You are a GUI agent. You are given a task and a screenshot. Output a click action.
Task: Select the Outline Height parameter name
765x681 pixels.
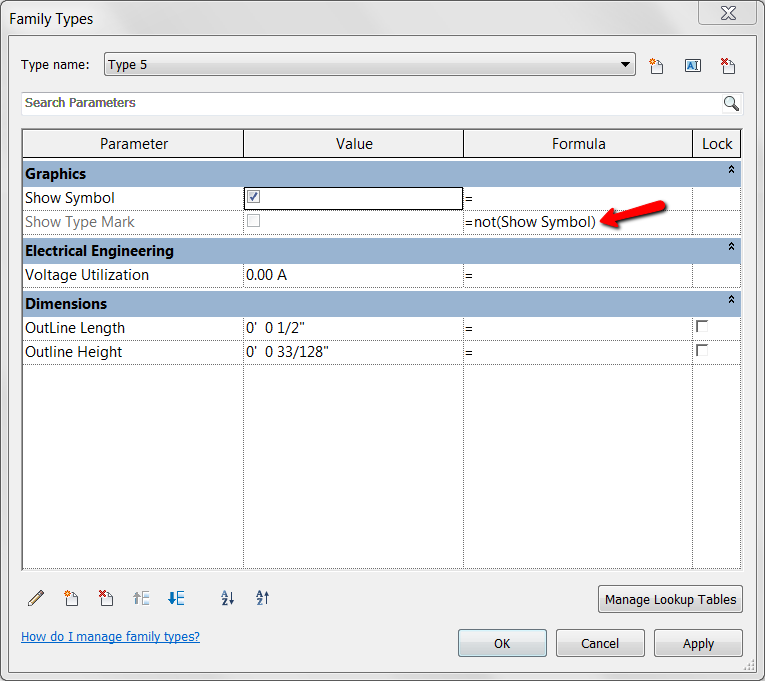74,352
